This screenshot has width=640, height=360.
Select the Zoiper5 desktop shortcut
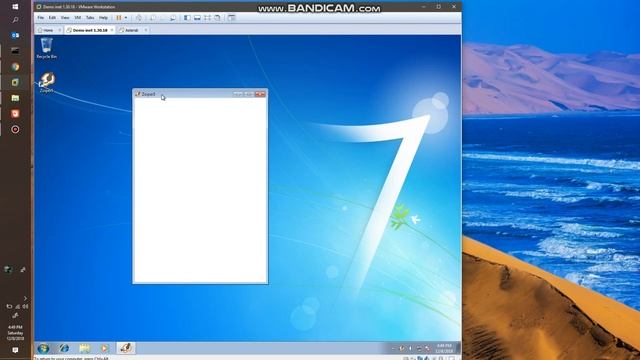click(x=47, y=82)
